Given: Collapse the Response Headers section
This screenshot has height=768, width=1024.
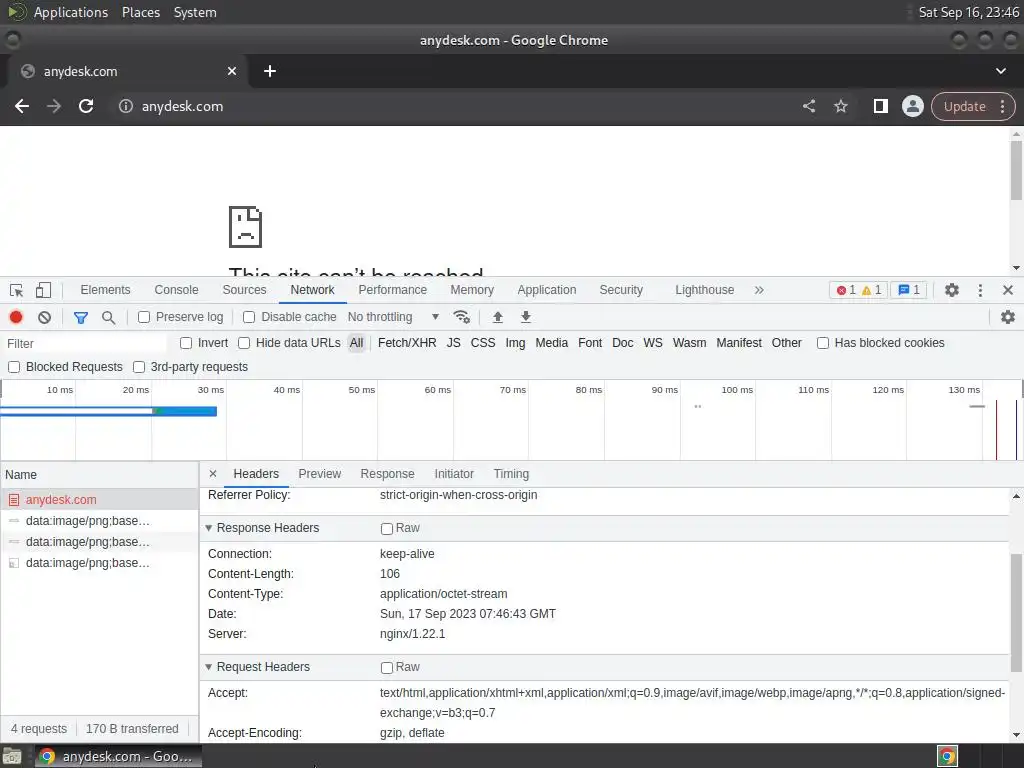Looking at the screenshot, I should [209, 528].
